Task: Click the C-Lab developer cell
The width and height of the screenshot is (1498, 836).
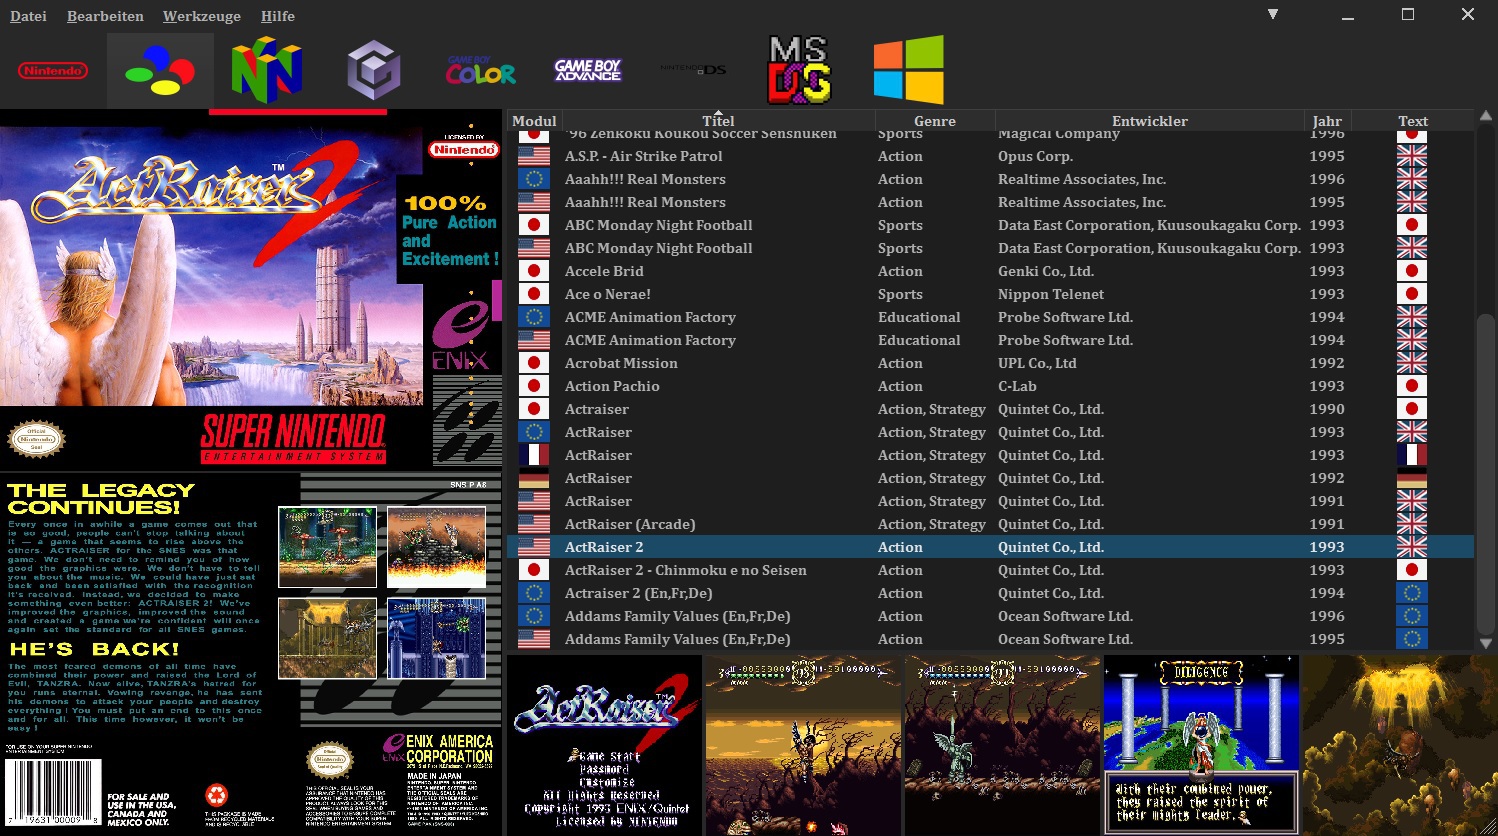Action: point(1017,386)
